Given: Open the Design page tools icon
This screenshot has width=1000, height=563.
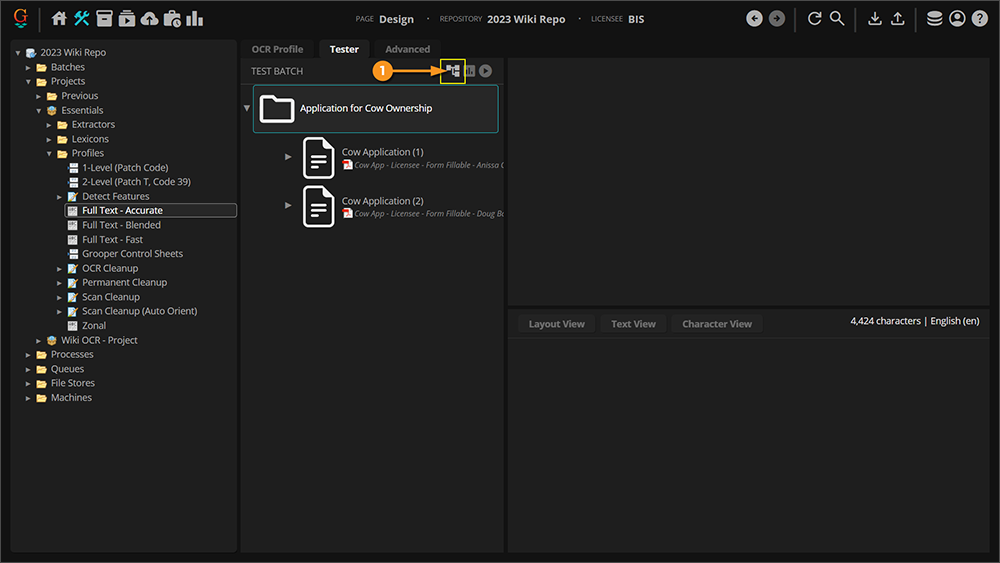Looking at the screenshot, I should click(x=82, y=18).
